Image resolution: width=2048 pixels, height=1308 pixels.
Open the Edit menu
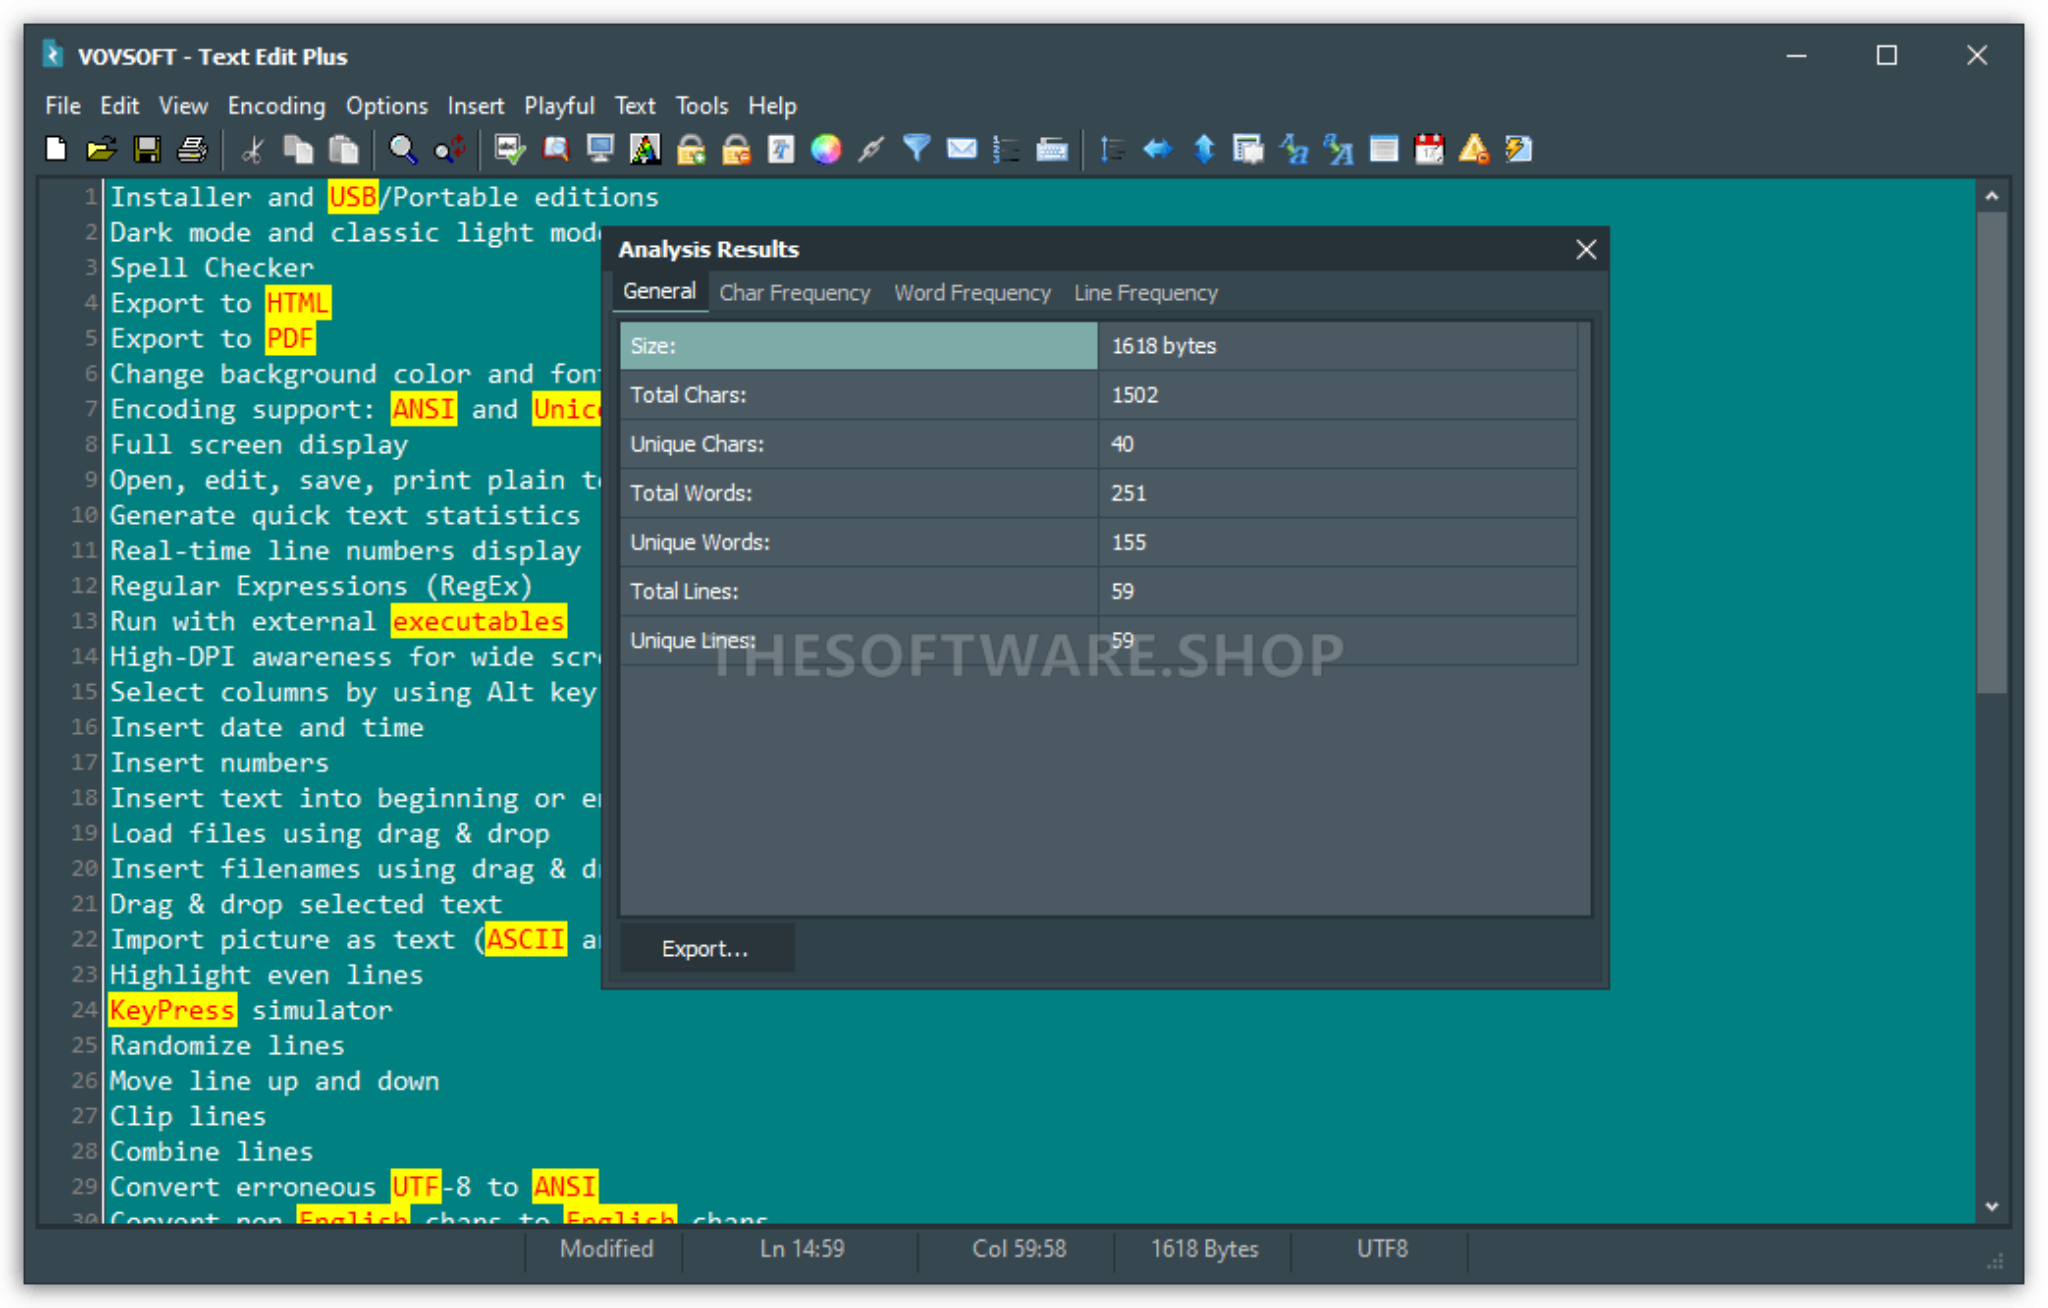click(119, 105)
